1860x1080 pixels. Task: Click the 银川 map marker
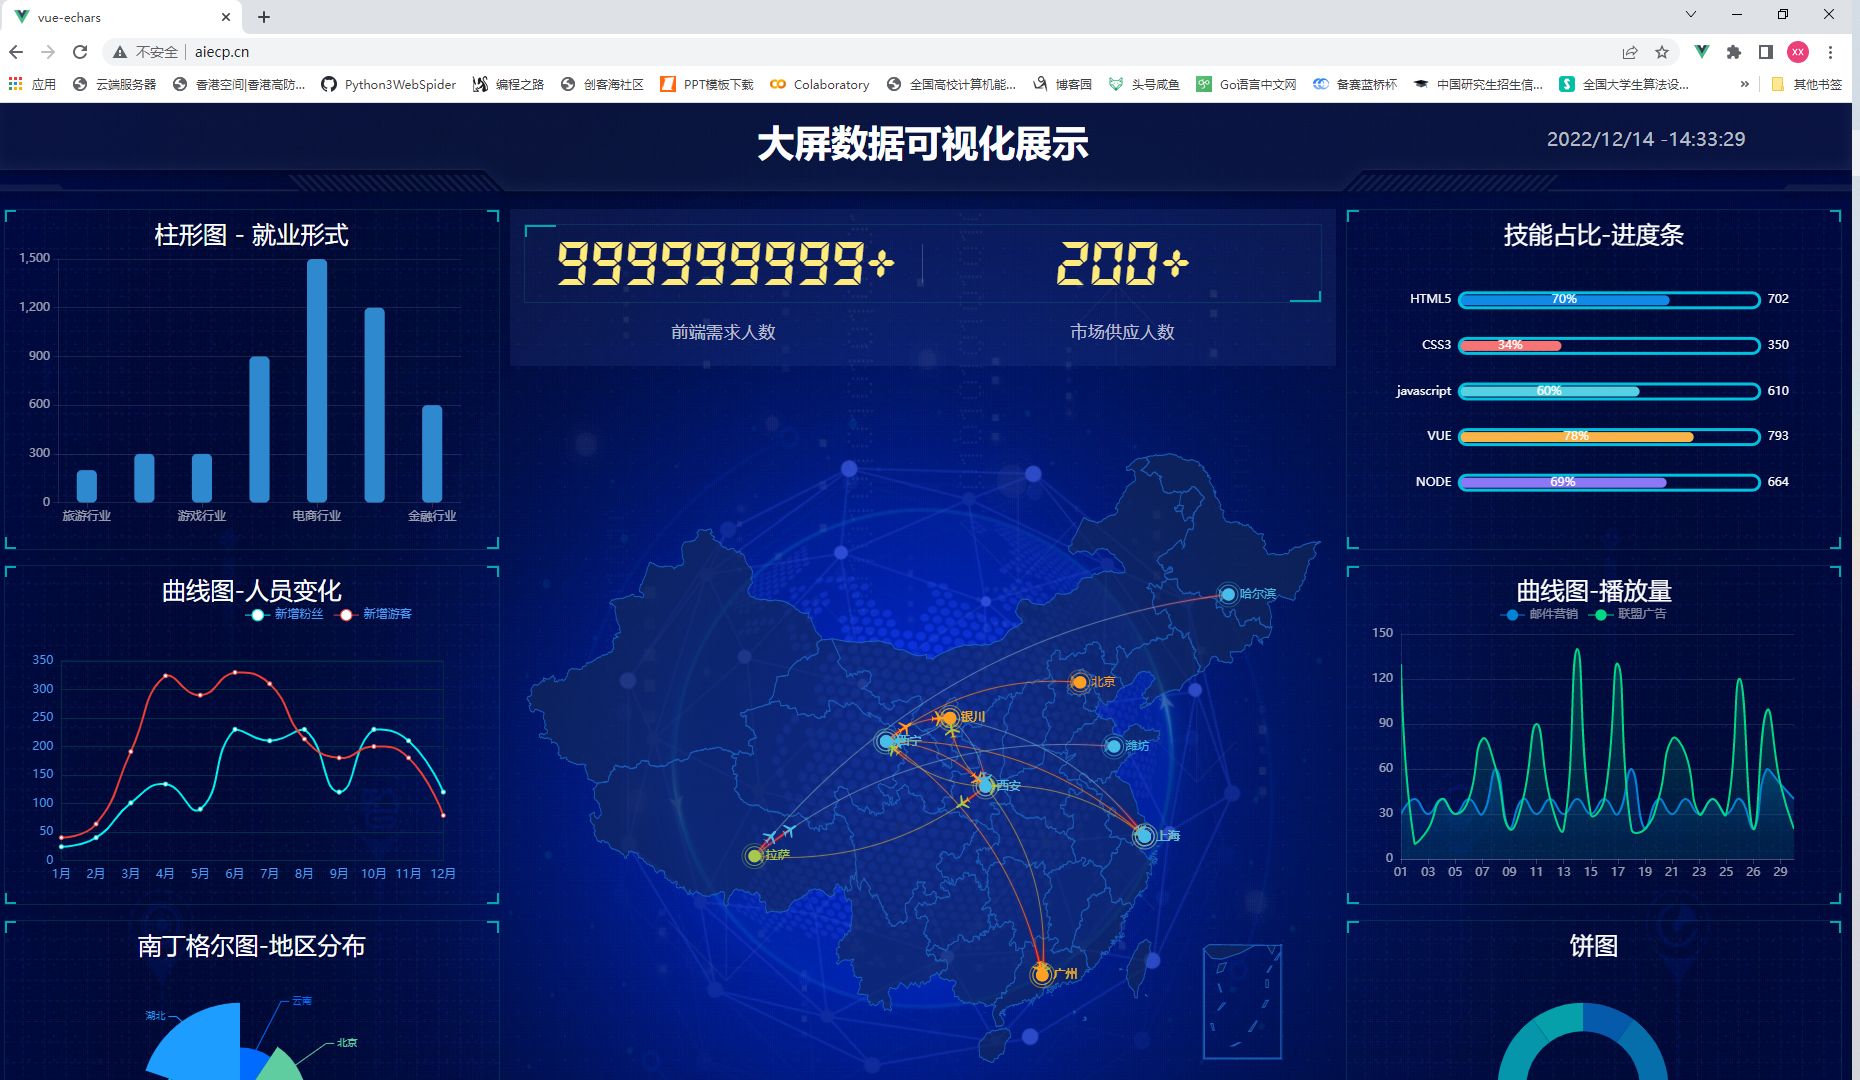coord(949,717)
